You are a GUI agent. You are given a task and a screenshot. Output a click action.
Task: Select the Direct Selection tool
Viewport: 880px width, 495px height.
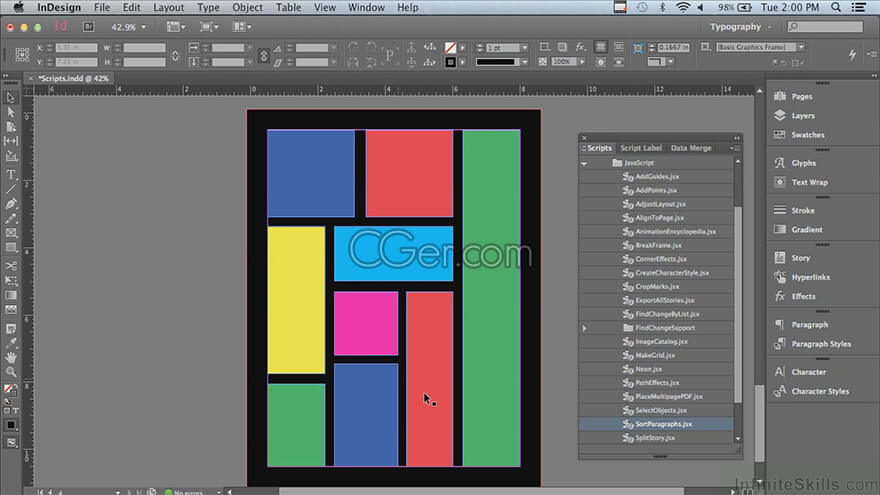click(11, 112)
